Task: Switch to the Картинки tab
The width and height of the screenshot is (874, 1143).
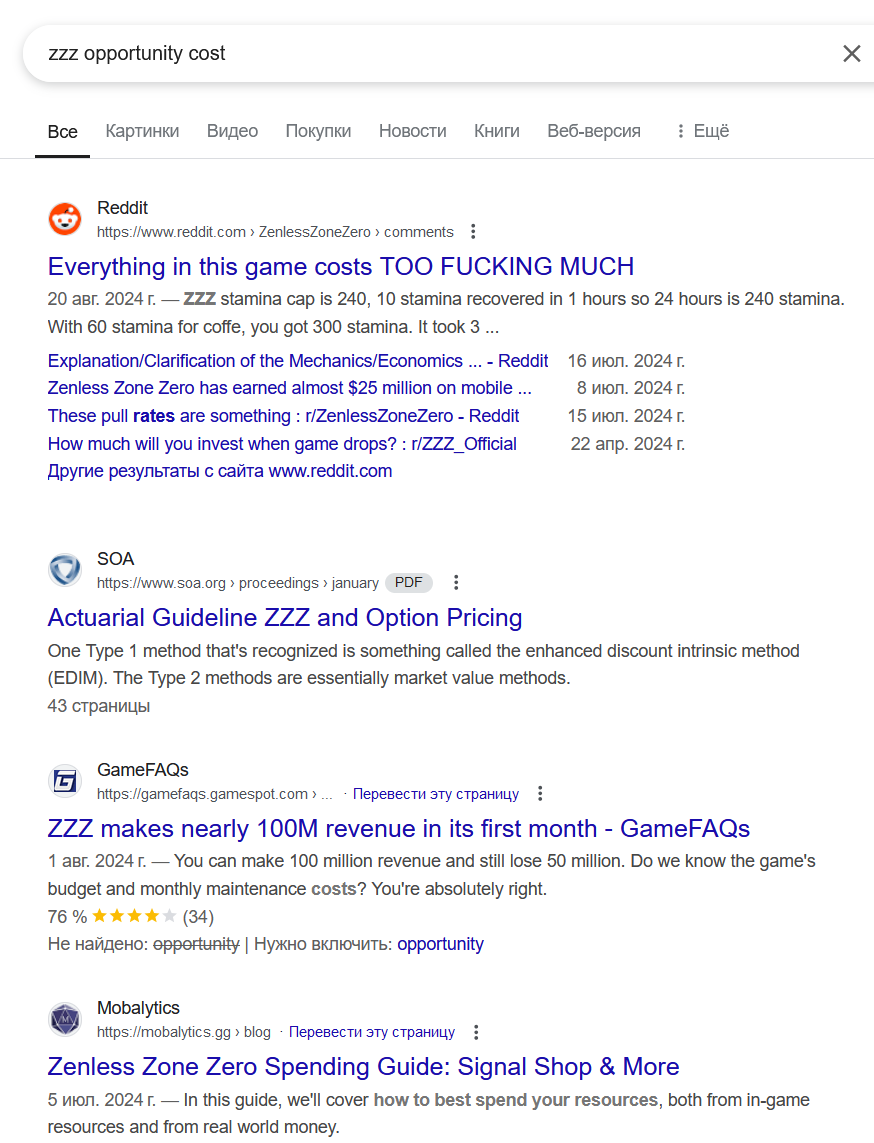Action: [x=142, y=131]
